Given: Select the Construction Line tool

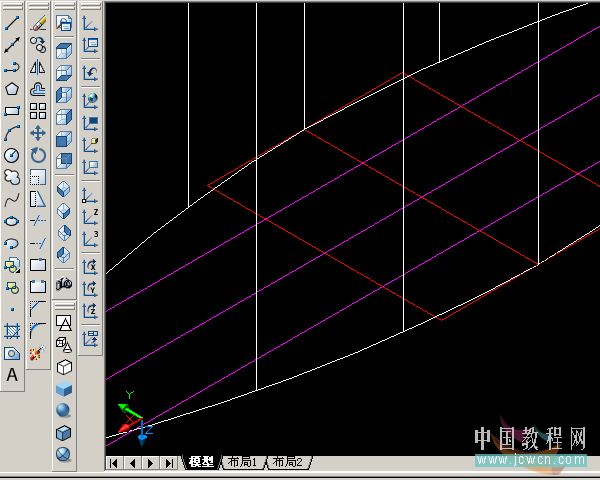Looking at the screenshot, I should click(x=12, y=45).
